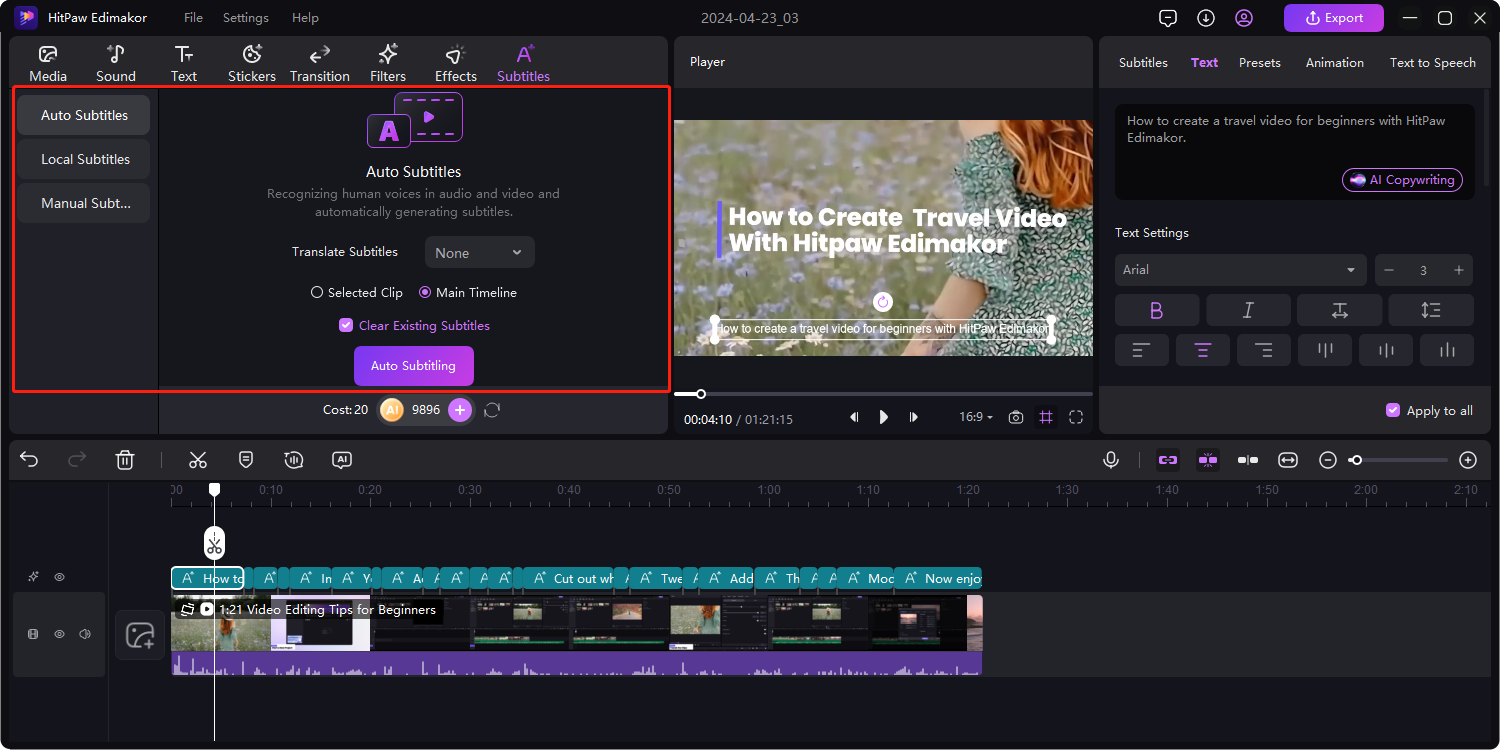The height and width of the screenshot is (750, 1500).
Task: Open the Translate Subtitles dropdown
Action: (480, 253)
